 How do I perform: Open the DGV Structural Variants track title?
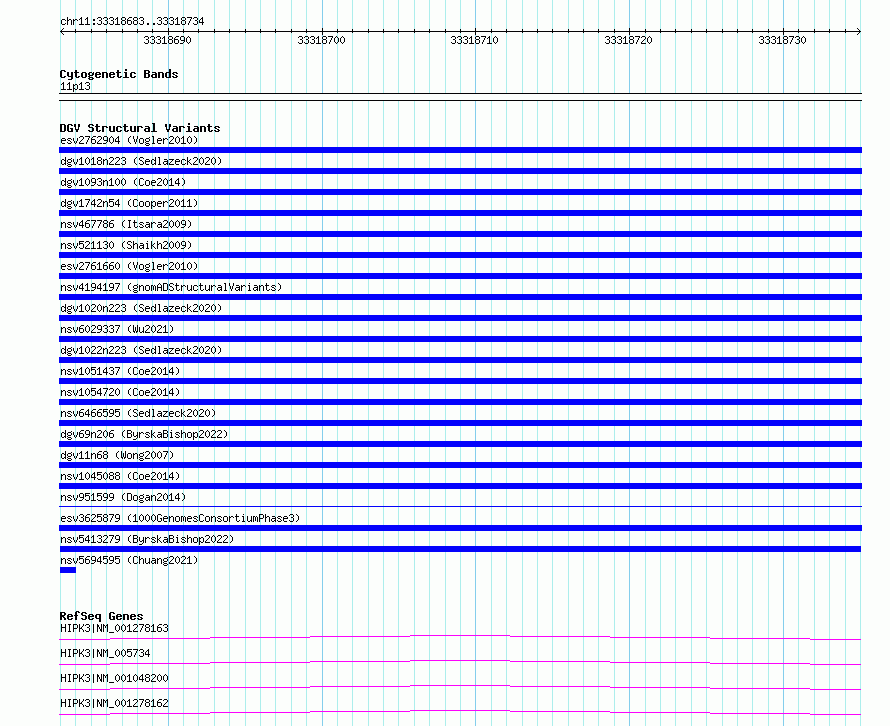tap(140, 128)
